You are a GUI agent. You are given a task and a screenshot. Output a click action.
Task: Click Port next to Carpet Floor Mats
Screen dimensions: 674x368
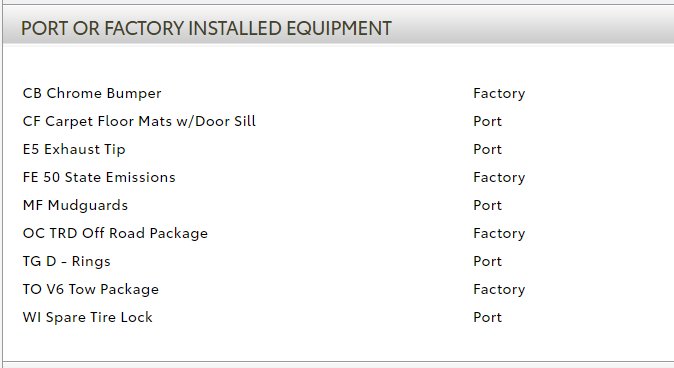[487, 121]
